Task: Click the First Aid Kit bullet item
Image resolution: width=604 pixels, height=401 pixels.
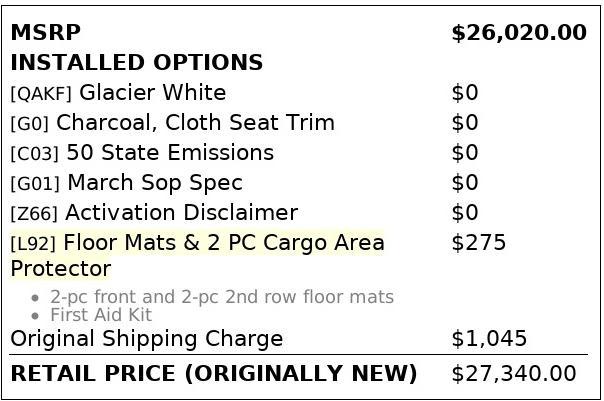Action: tap(100, 315)
